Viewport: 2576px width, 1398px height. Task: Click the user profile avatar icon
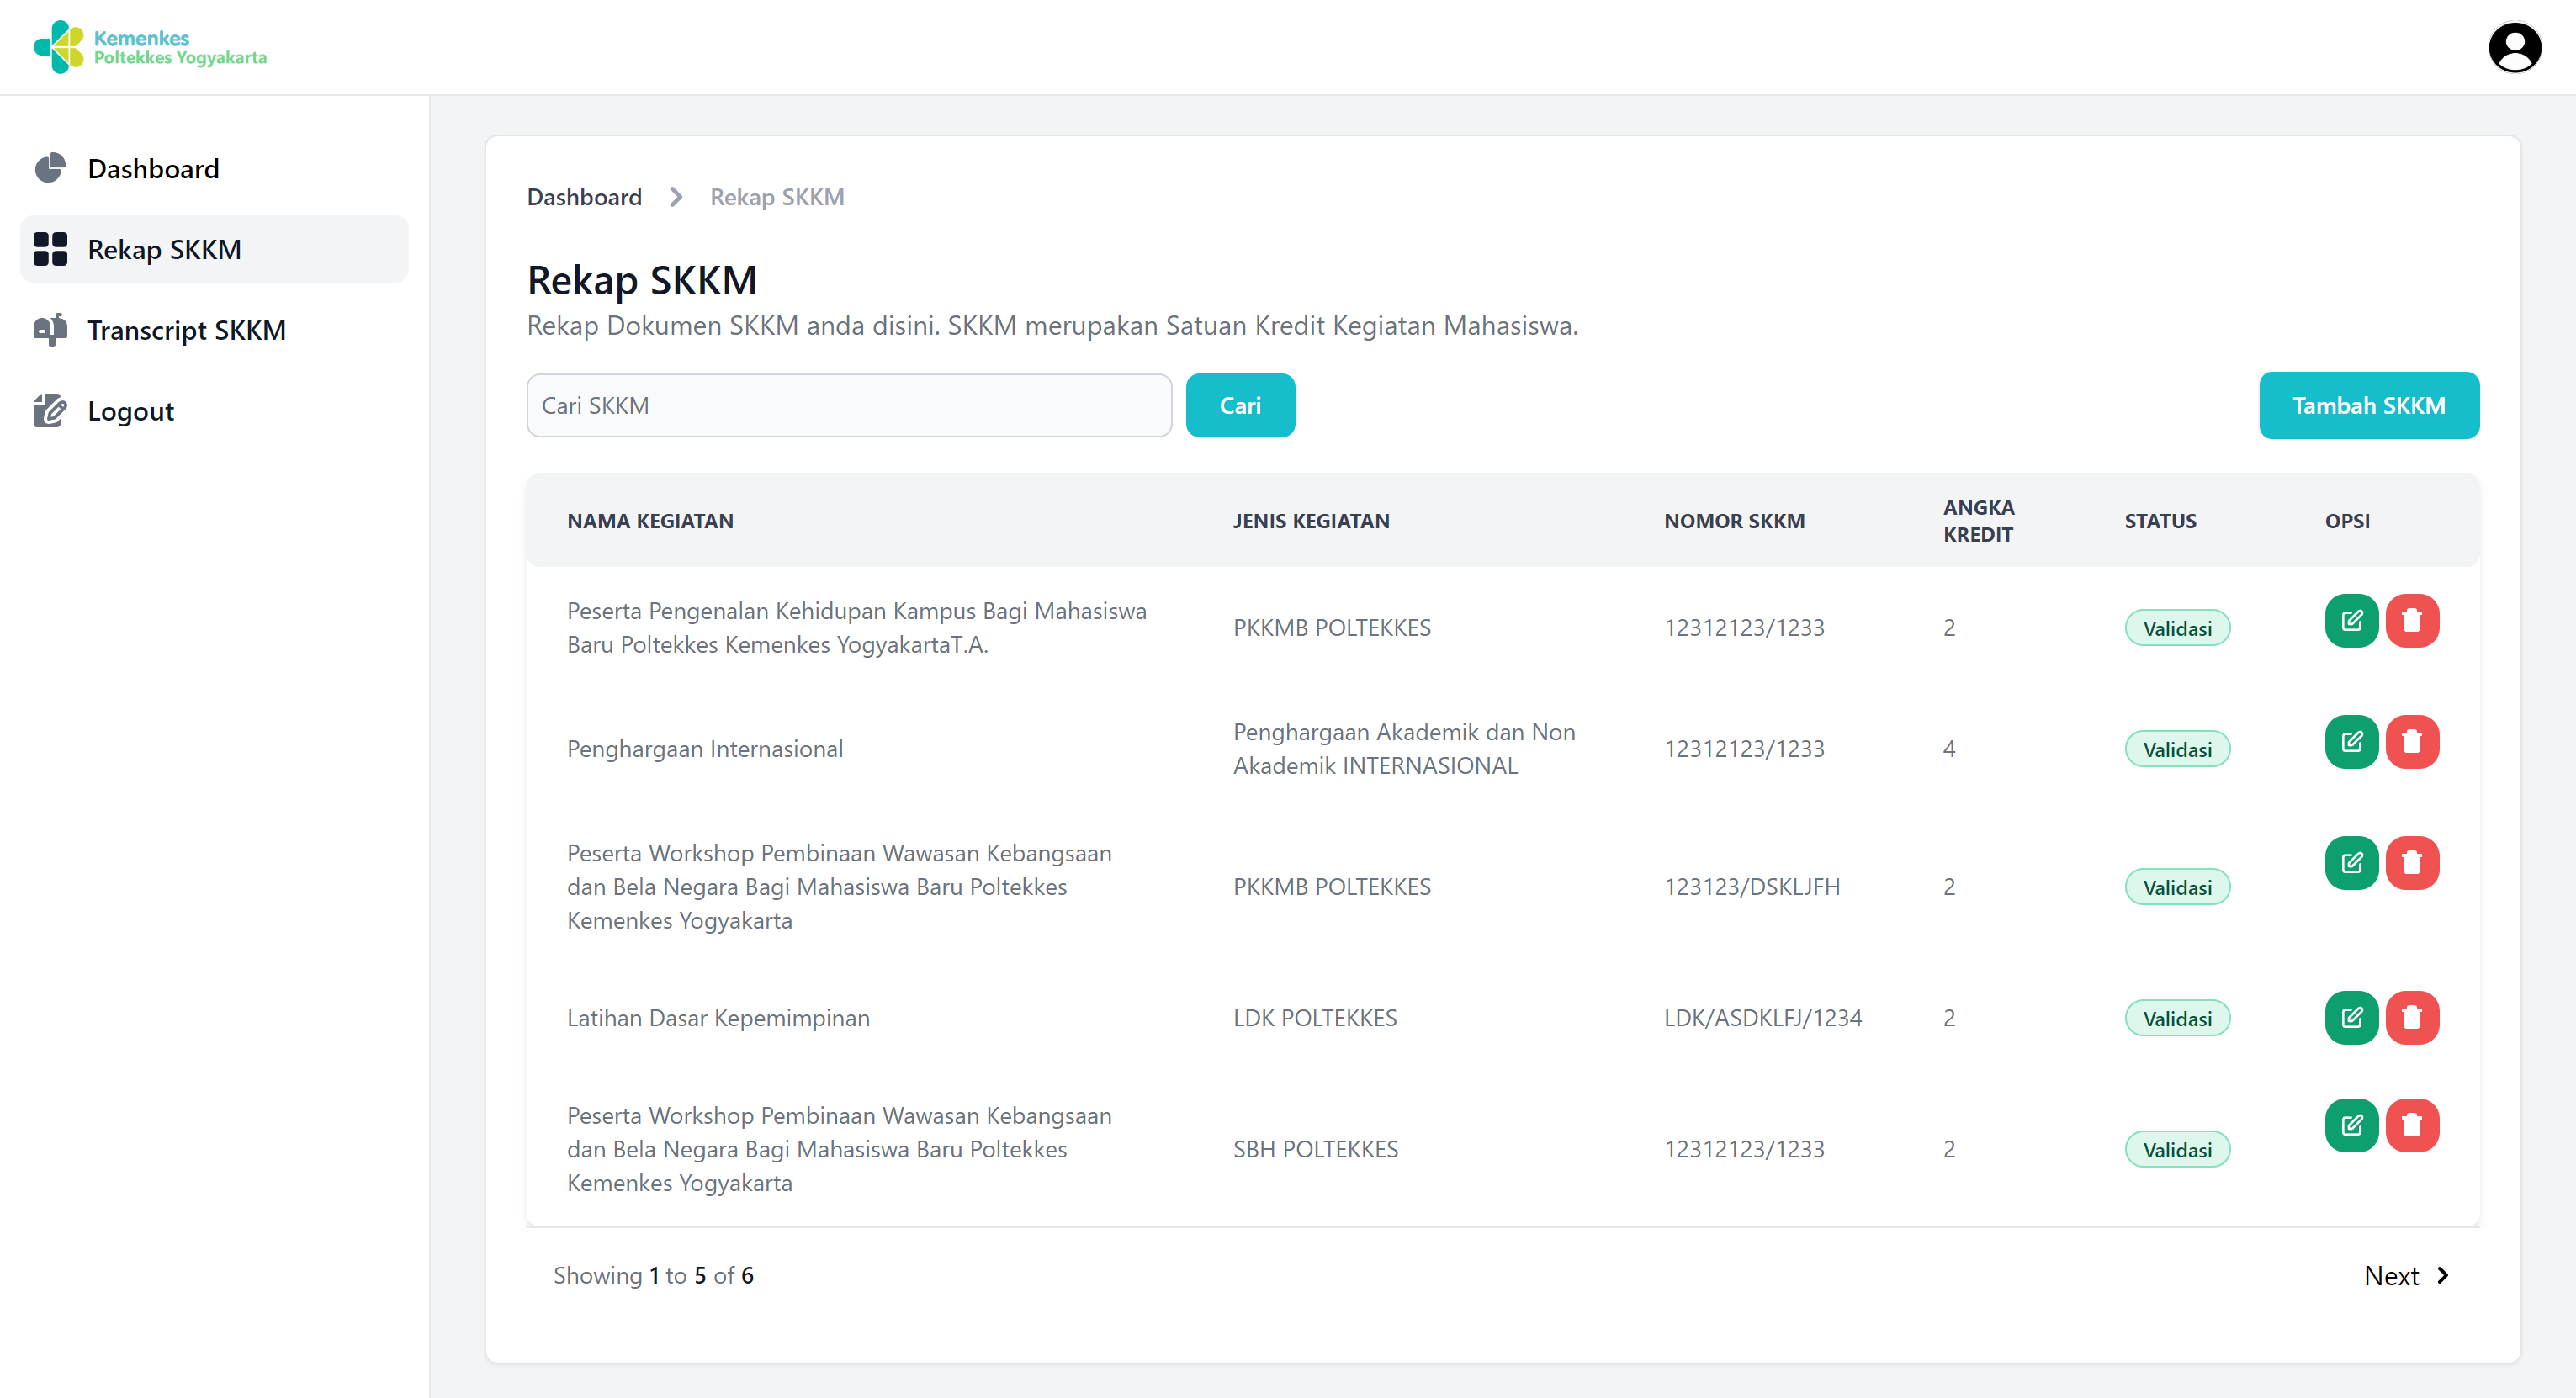(x=2513, y=47)
